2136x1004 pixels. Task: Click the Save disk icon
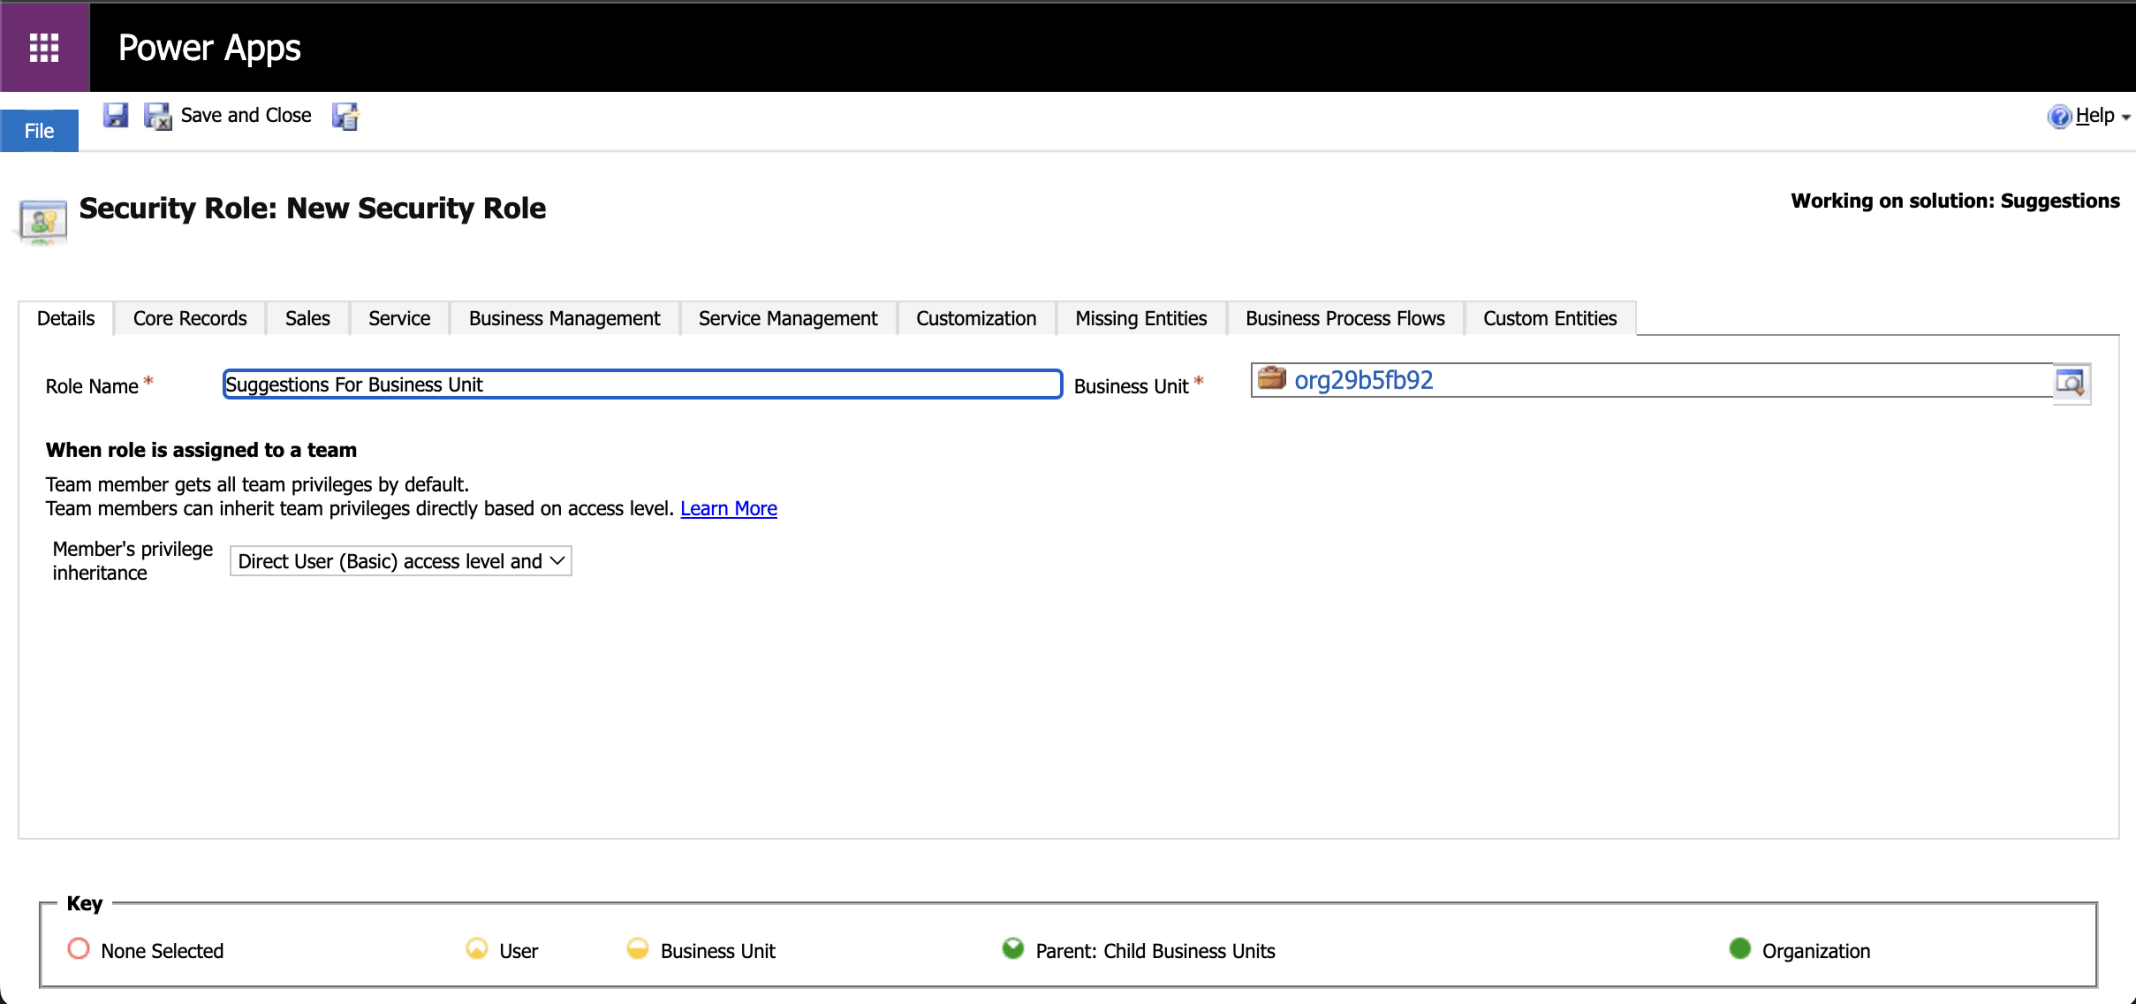tap(116, 115)
